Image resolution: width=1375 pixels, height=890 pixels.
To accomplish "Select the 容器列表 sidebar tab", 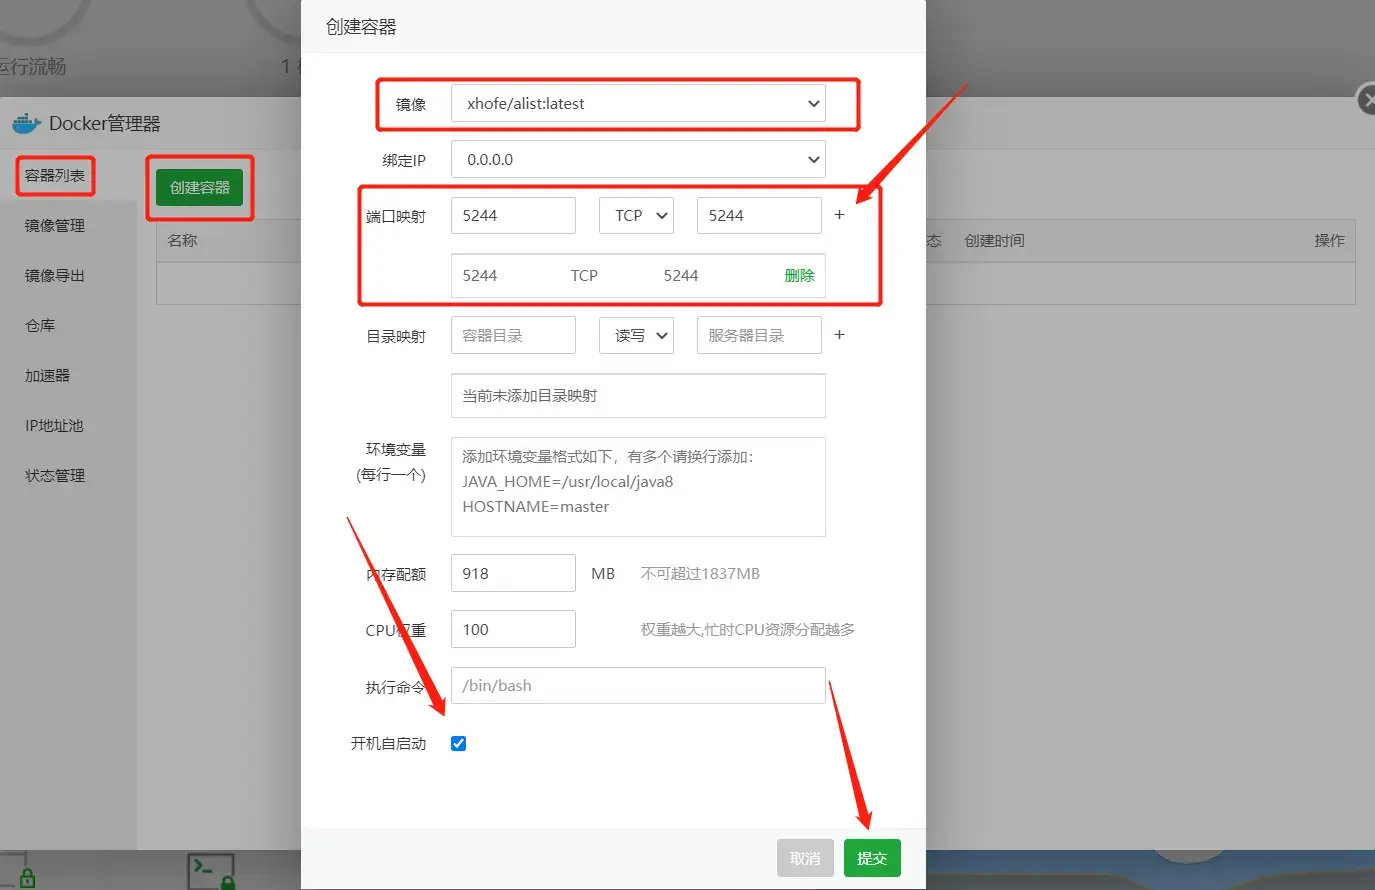I will click(55, 176).
